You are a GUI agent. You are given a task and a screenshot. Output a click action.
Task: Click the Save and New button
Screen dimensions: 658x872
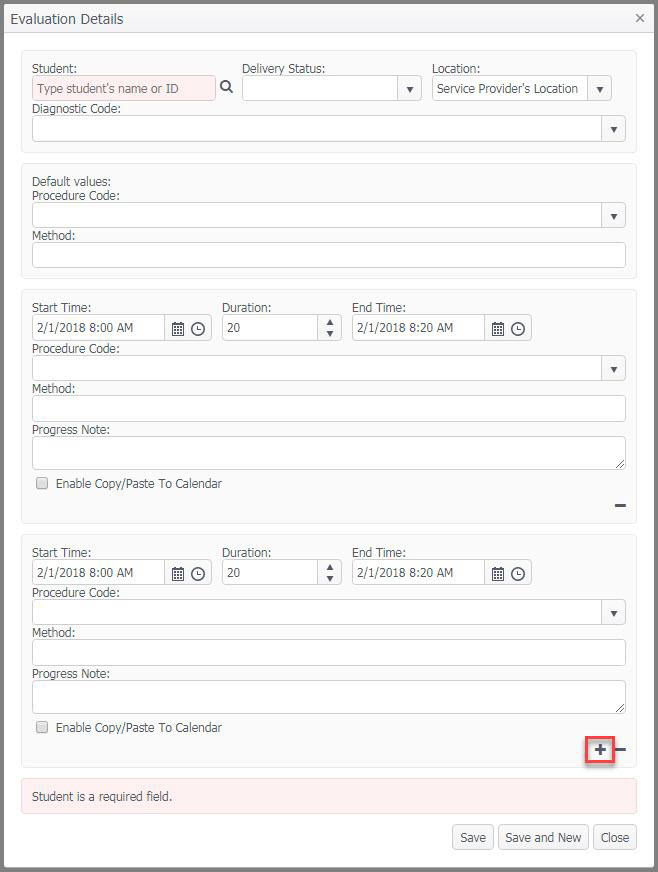coord(543,837)
